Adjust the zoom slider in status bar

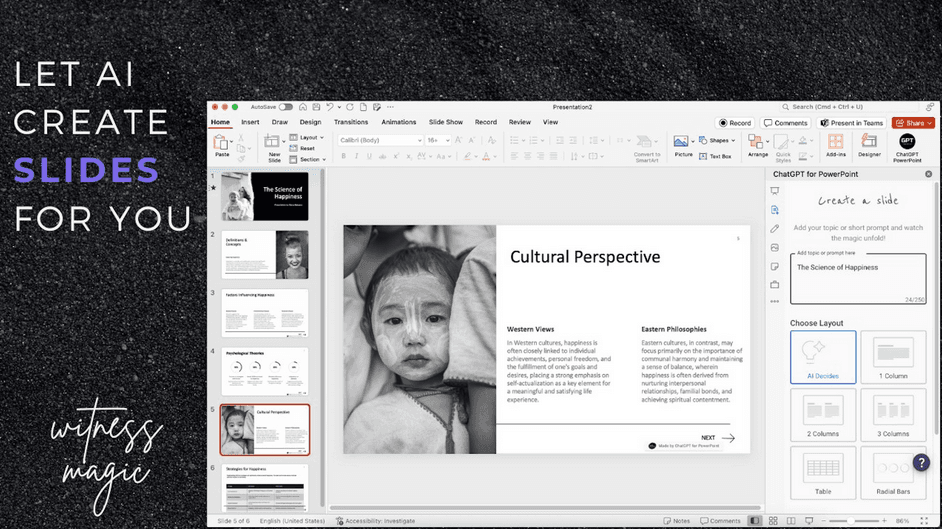pyautogui.click(x=853, y=521)
